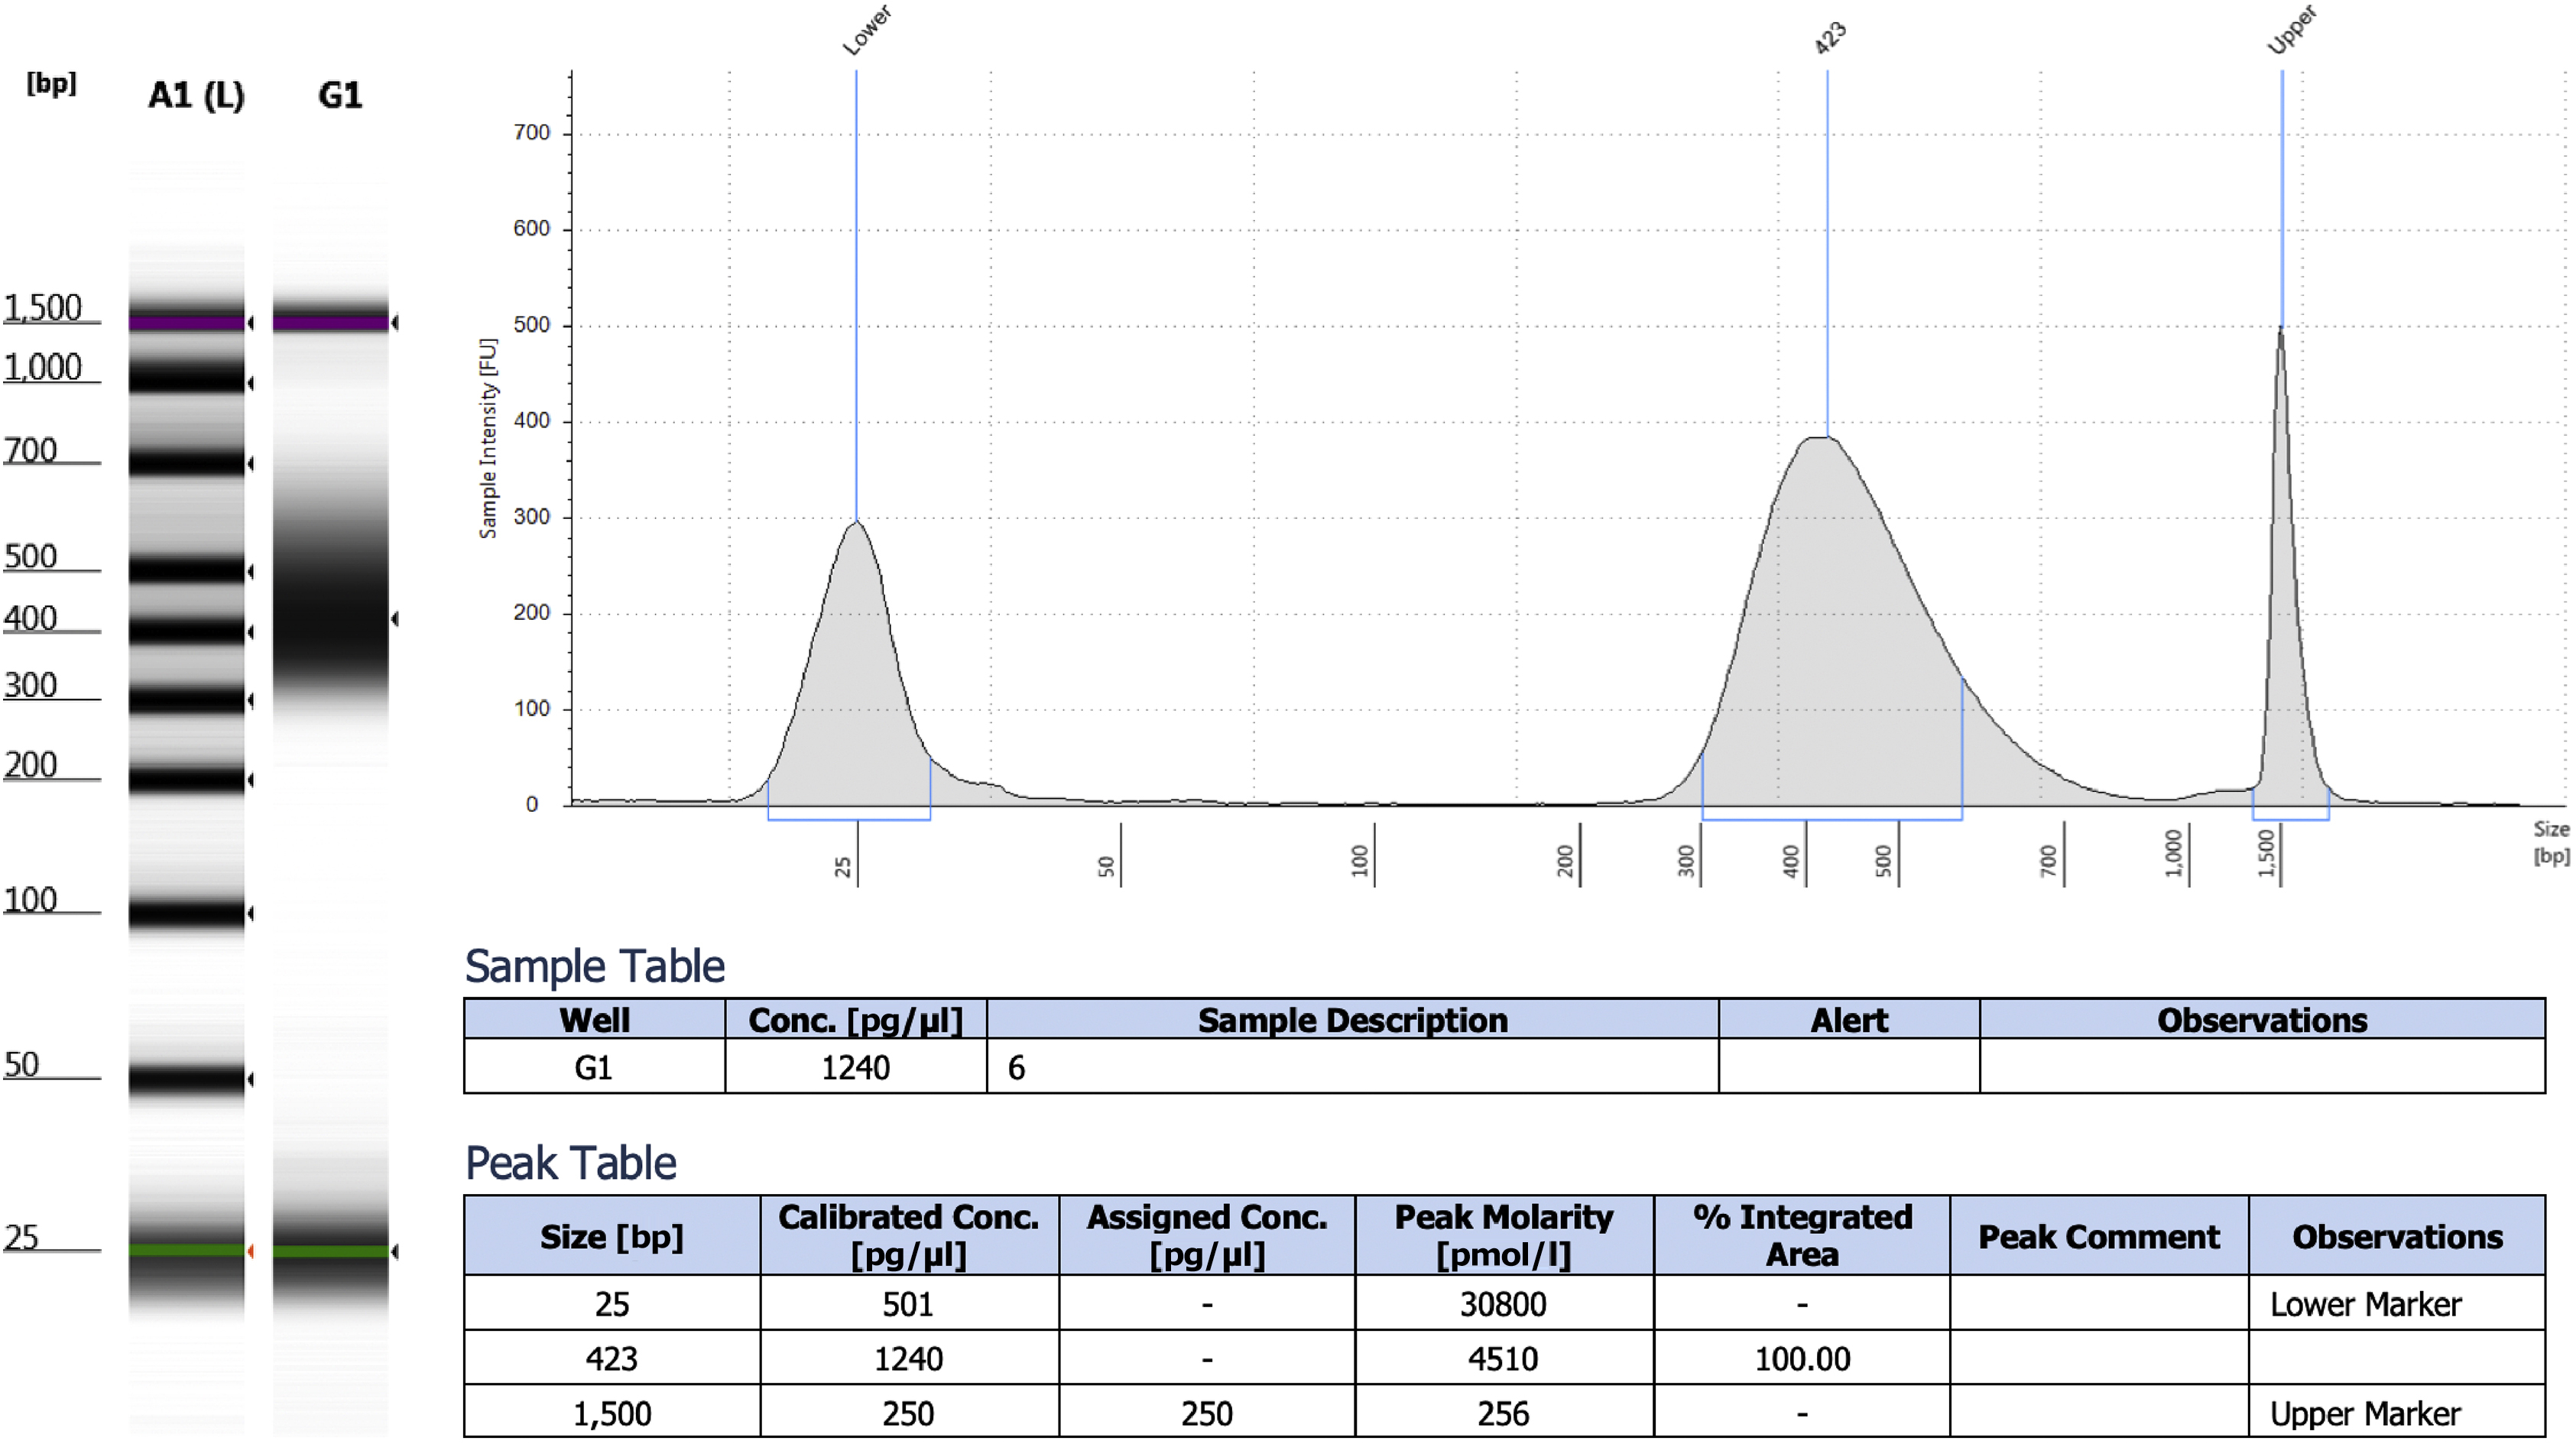Screen dimensions: 2576x1444
Task: Click the % Integrated Area column header
Action: [x=1801, y=1235]
